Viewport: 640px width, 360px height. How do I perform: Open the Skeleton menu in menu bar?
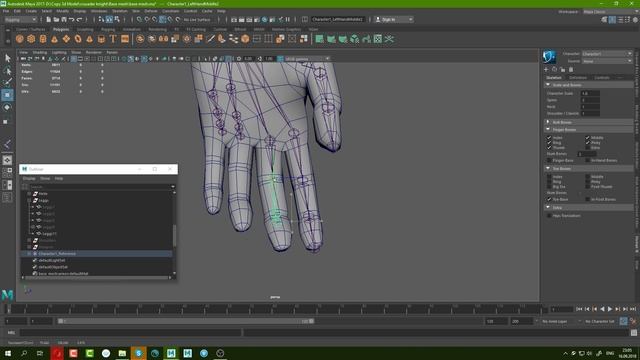(120, 11)
